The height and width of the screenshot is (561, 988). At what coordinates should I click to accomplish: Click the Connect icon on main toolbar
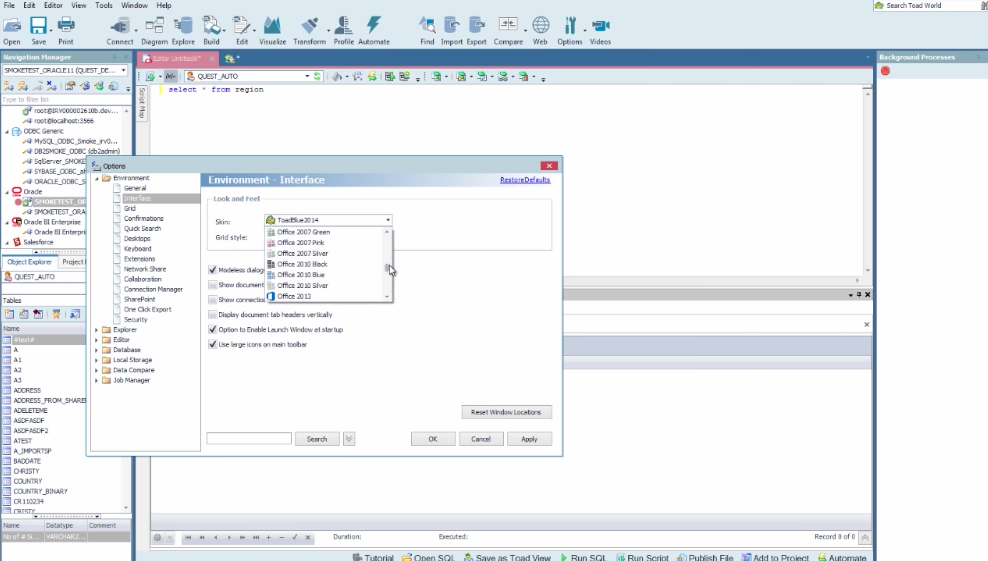point(120,26)
